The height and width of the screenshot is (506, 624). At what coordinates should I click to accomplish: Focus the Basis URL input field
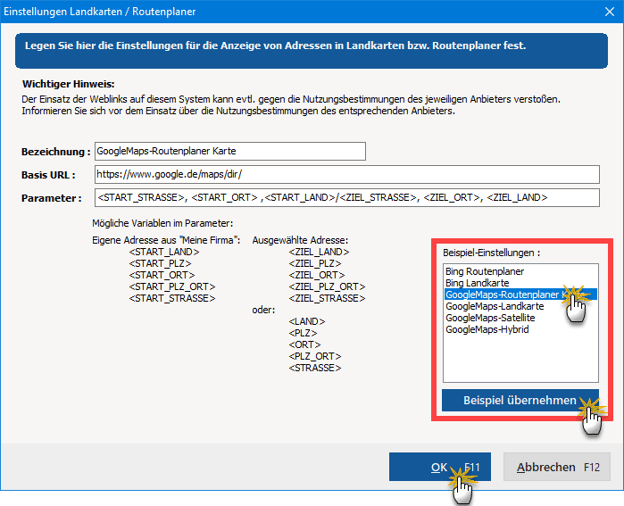[345, 174]
